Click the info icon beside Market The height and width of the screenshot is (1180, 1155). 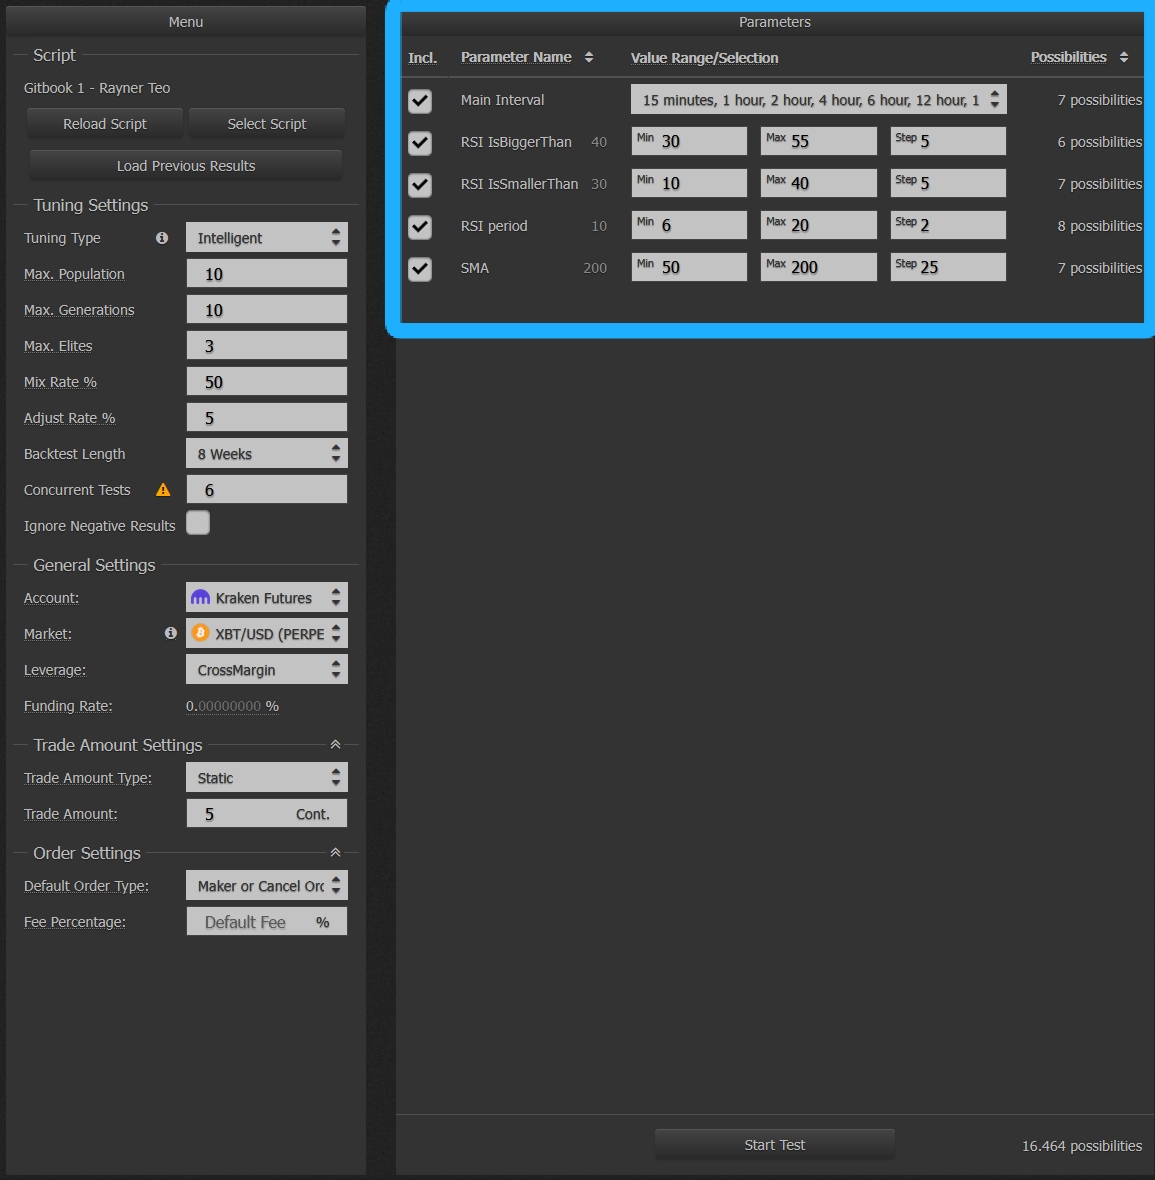[x=171, y=633]
